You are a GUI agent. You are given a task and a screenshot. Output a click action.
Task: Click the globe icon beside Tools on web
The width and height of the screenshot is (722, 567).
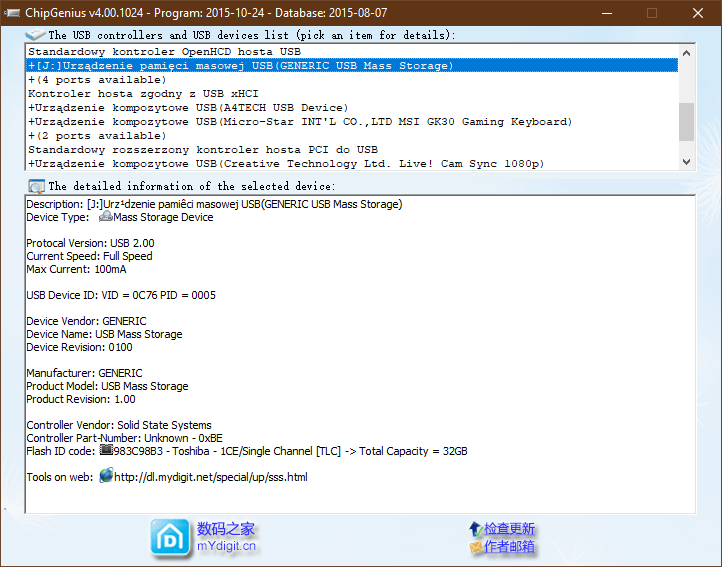pos(106,475)
